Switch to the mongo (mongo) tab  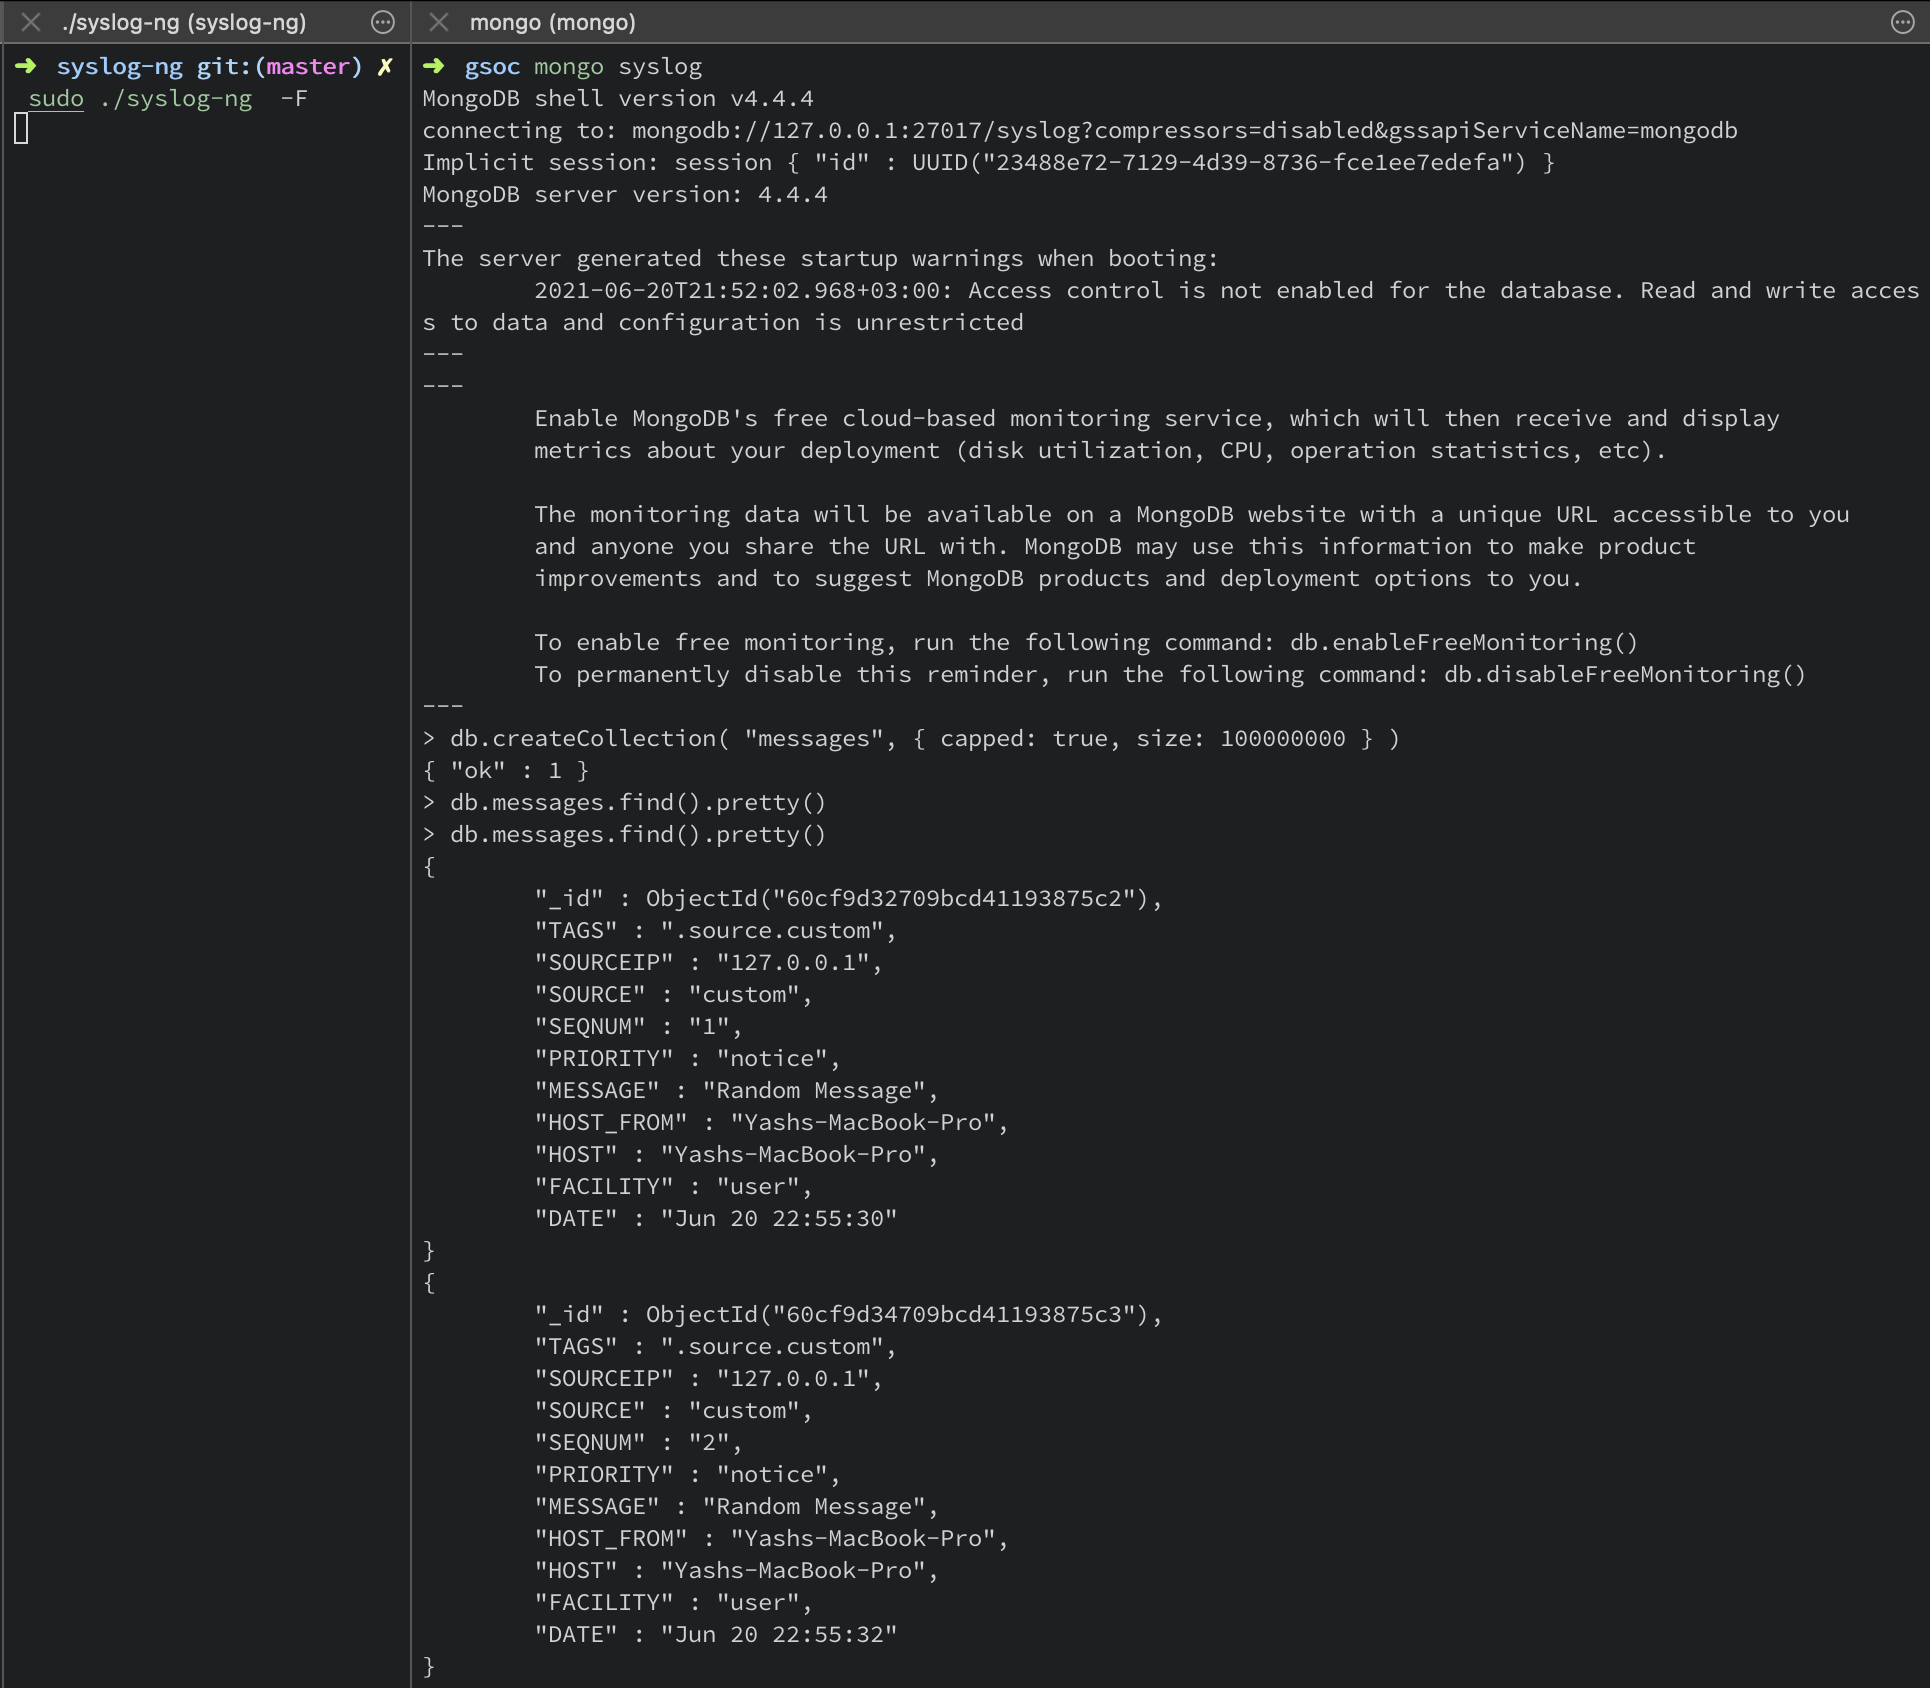coord(551,22)
